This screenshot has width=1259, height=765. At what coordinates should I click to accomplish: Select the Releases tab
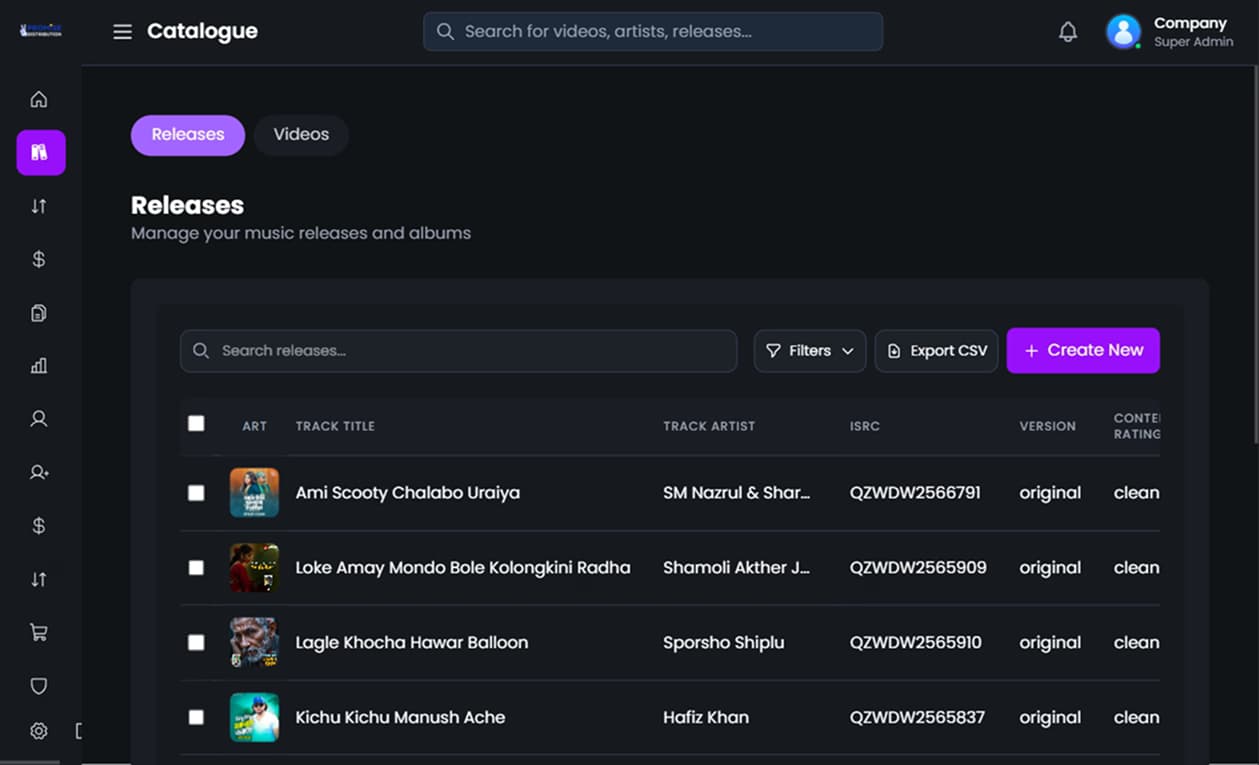pos(187,133)
